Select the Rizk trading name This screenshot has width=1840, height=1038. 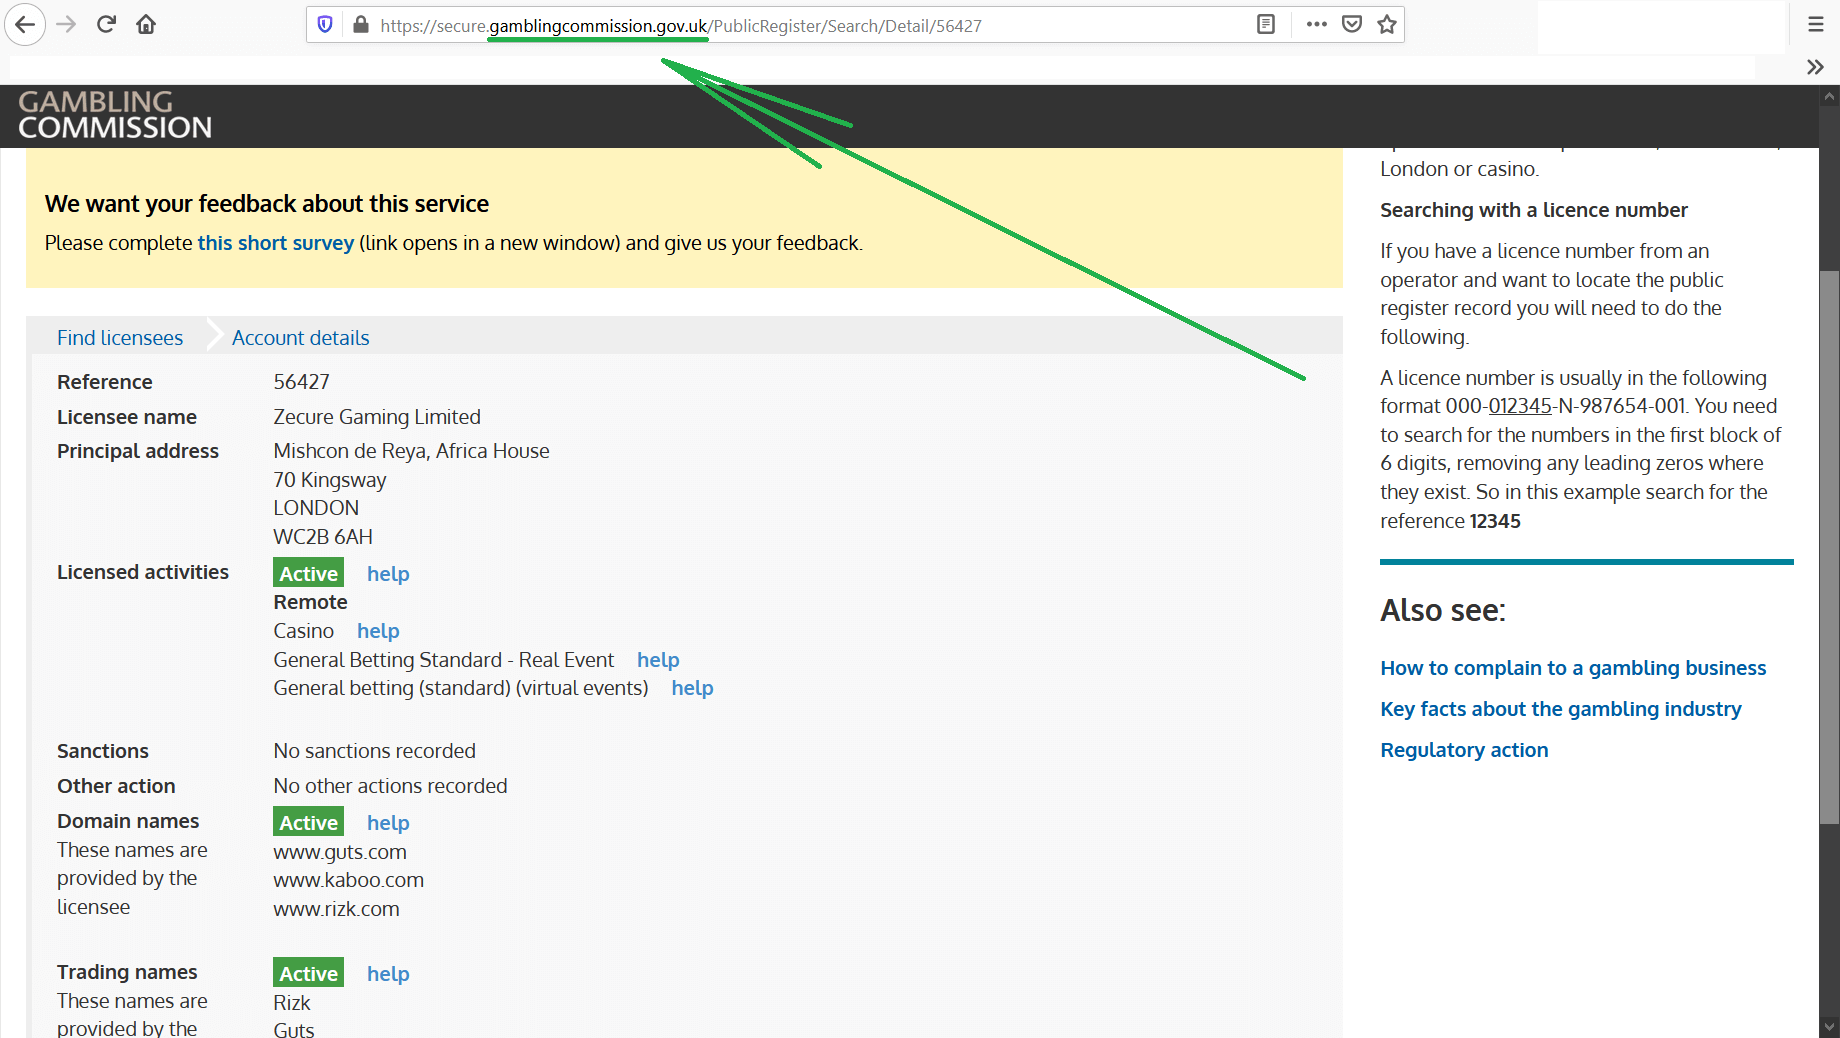point(292,1003)
